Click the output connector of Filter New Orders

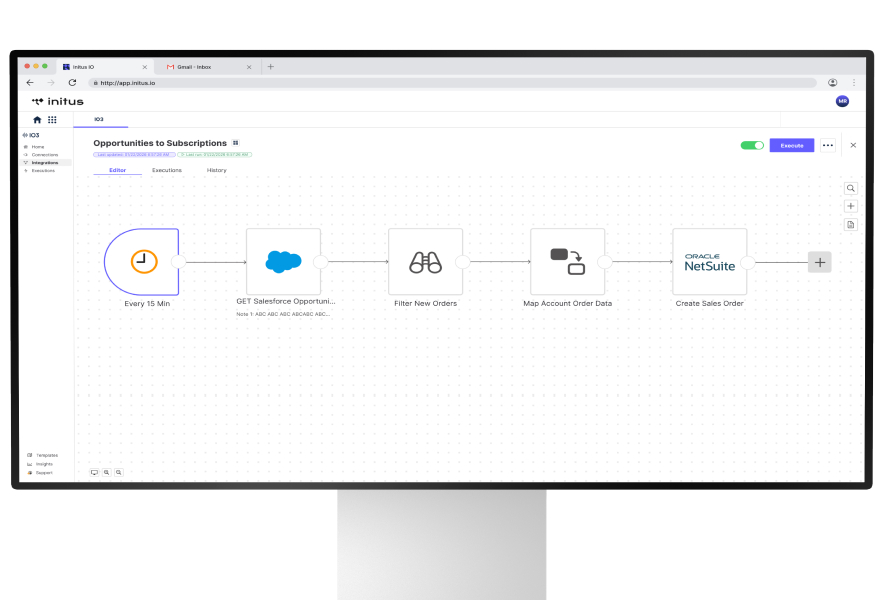(462, 262)
